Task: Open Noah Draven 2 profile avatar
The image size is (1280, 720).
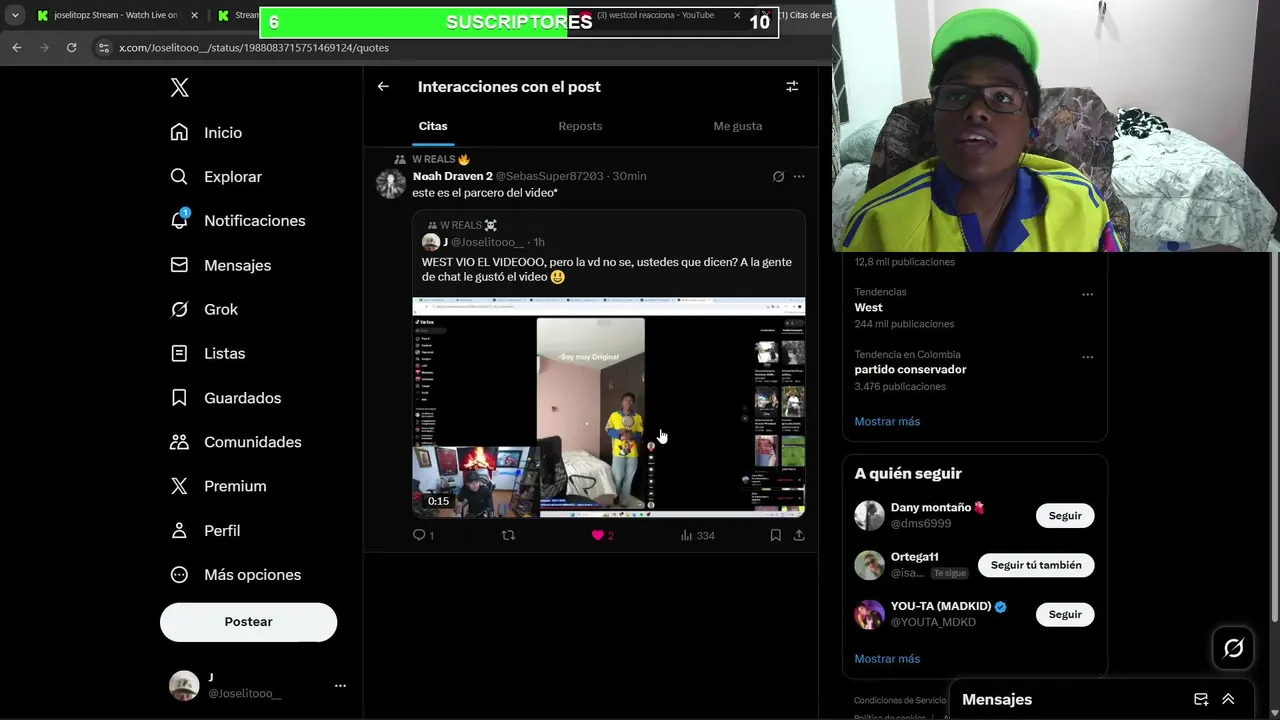Action: pyautogui.click(x=390, y=184)
